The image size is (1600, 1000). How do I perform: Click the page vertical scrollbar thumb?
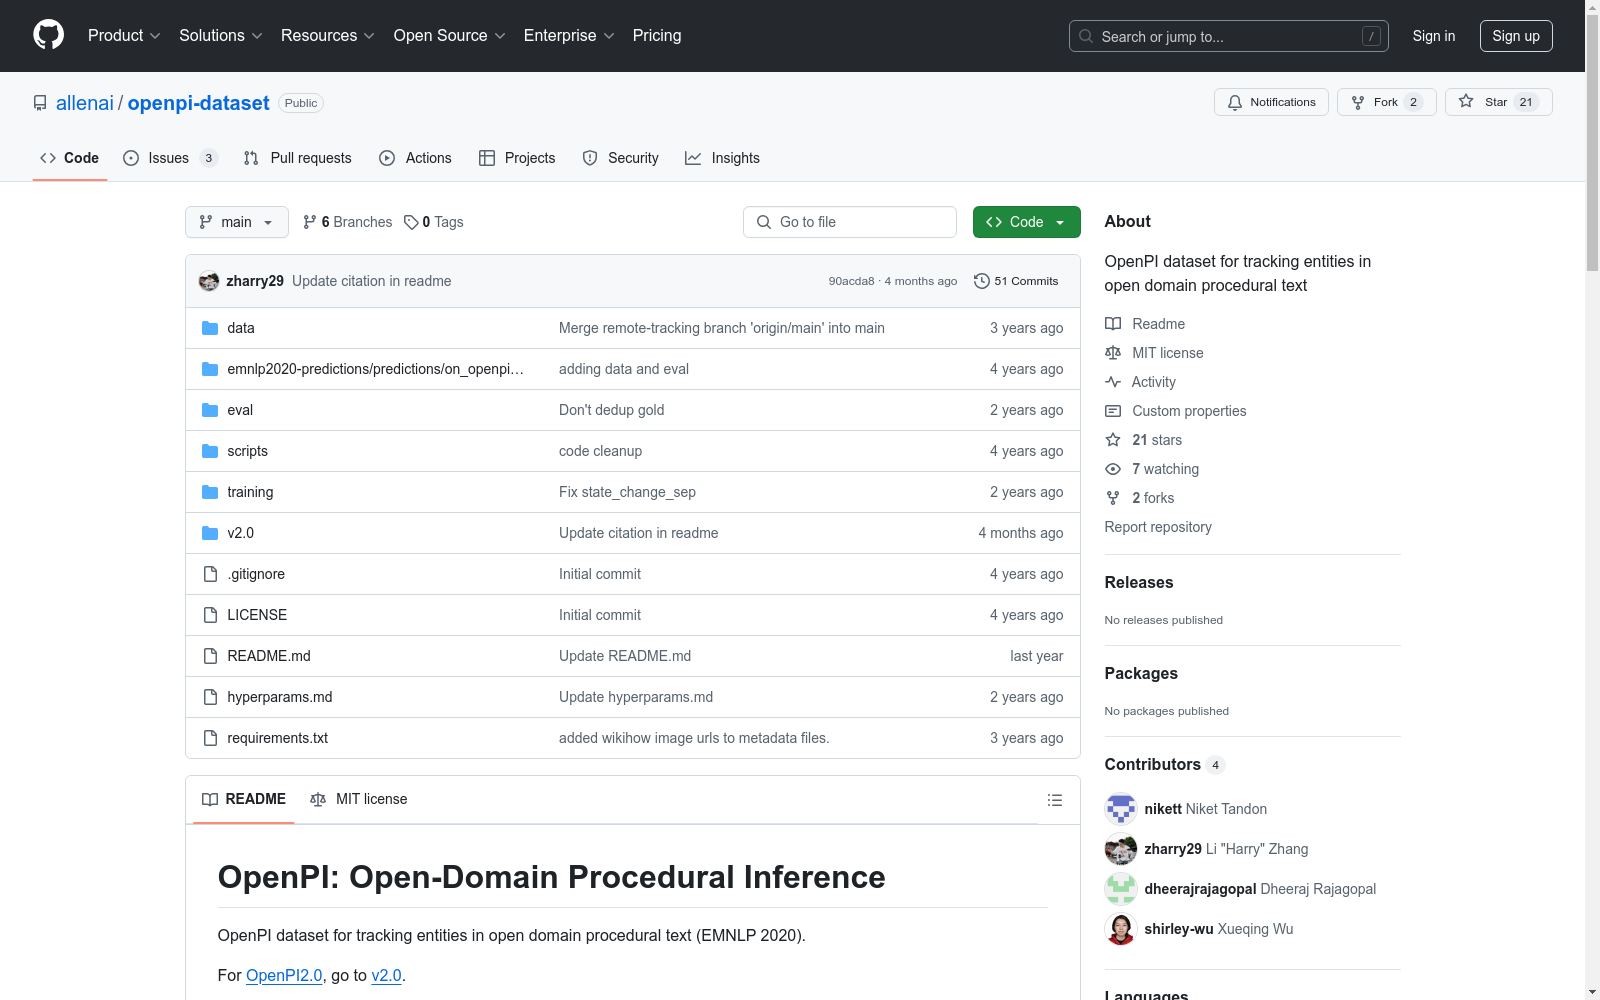(1592, 143)
